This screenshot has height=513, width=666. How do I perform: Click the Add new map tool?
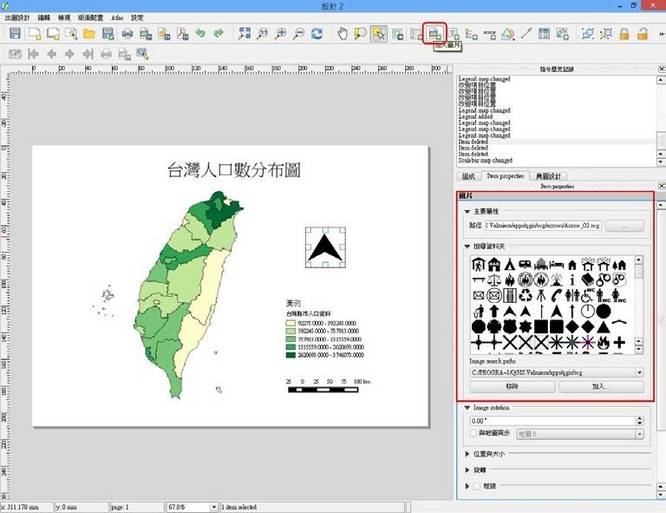pyautogui.click(x=416, y=34)
